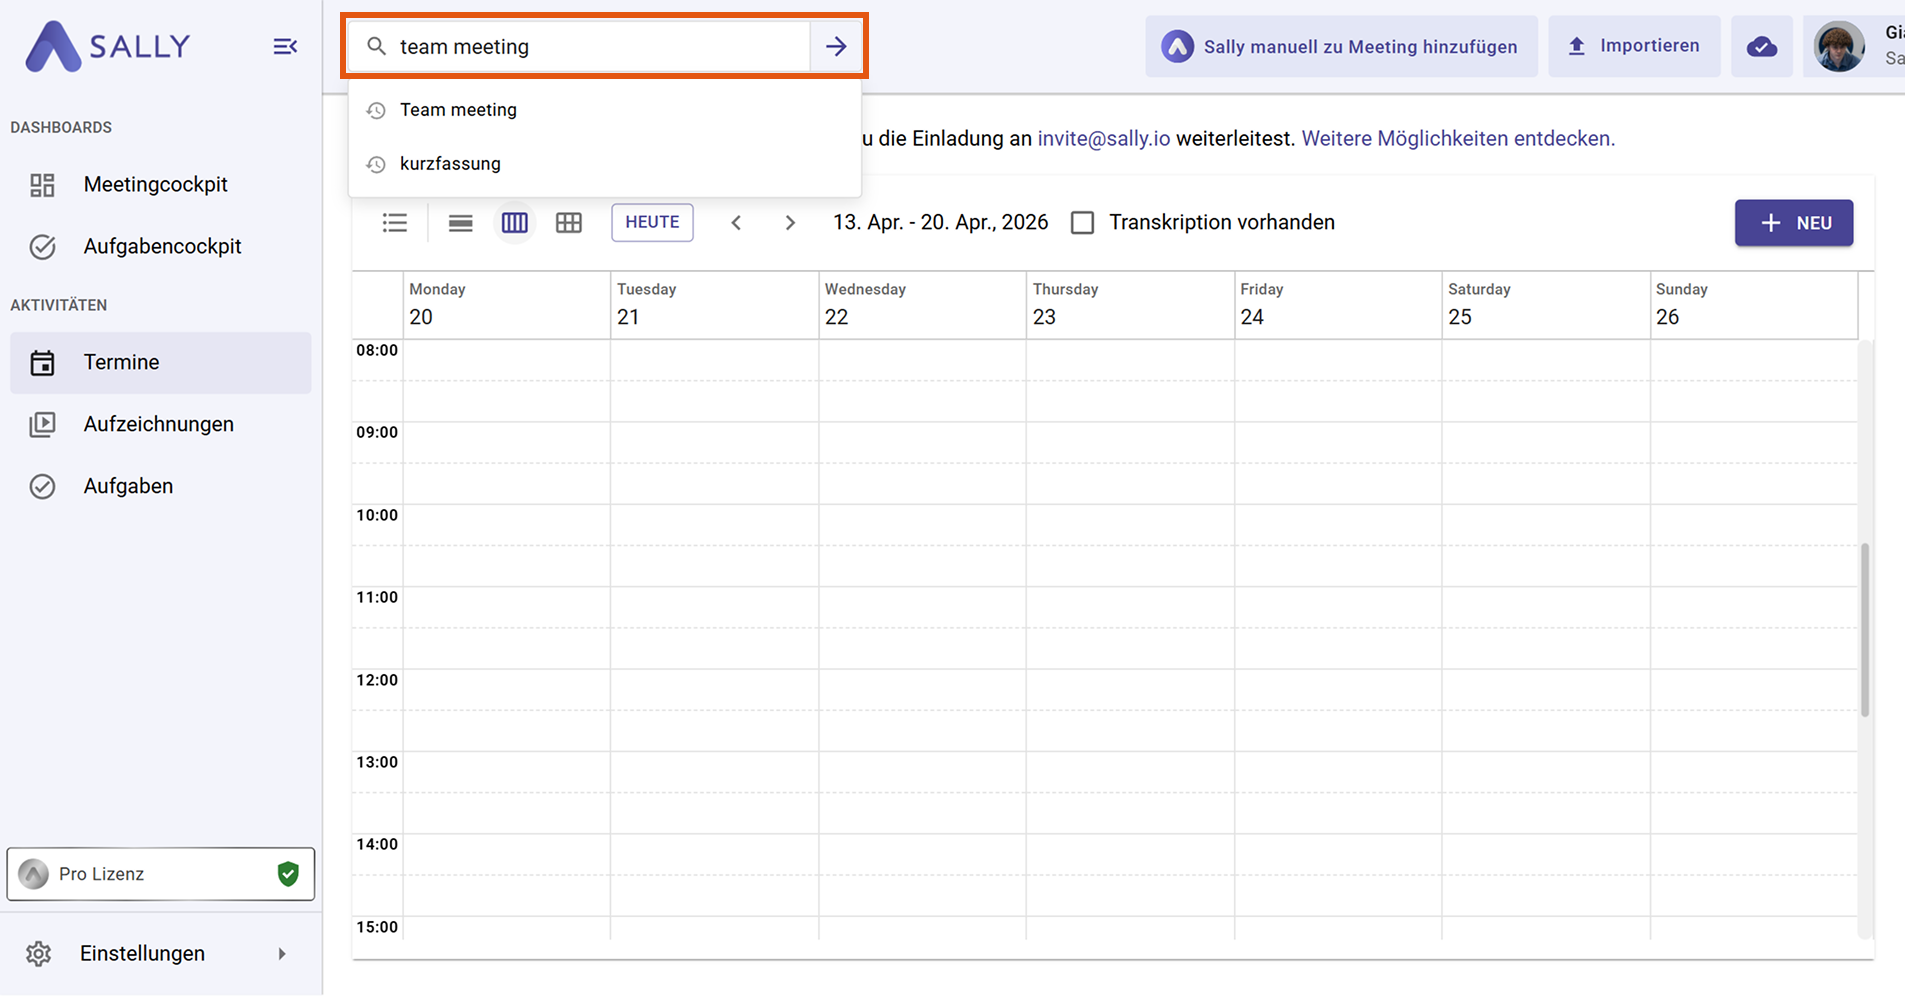The image size is (1905, 996).
Task: Go to previous week with left chevron
Action: tap(736, 223)
